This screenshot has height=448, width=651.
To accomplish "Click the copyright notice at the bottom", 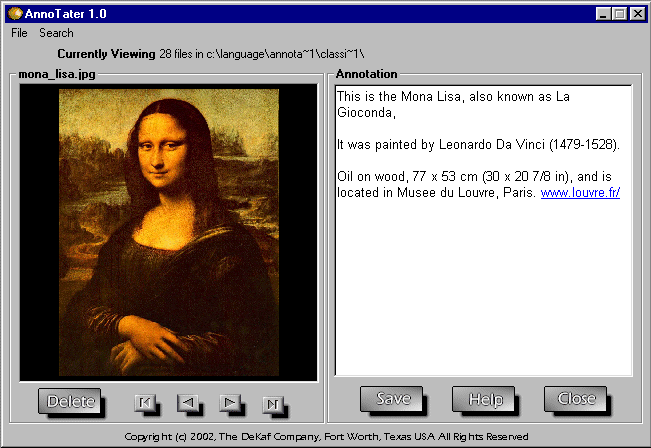I will 326,436.
